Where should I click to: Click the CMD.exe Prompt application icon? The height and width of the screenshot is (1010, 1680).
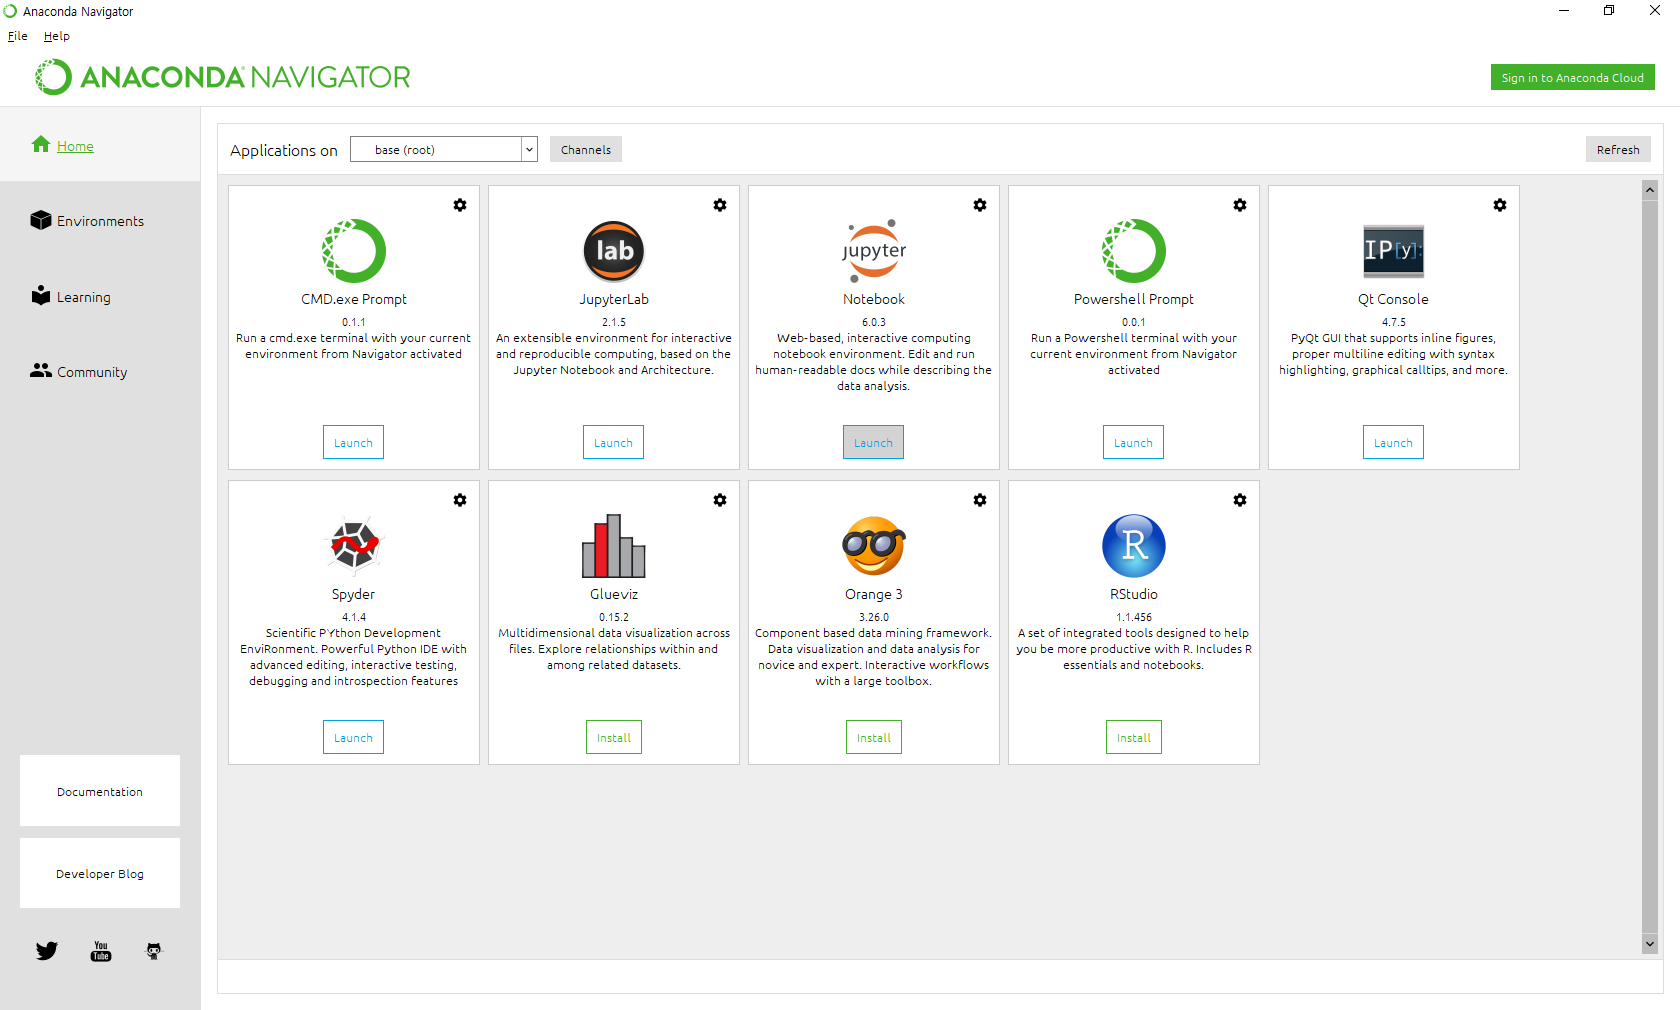tap(354, 251)
